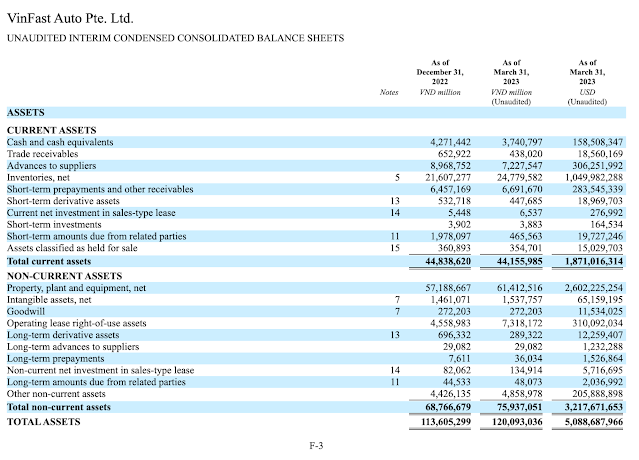Viewport: 639px width, 460px height.
Task: Select the 'UNAUDITED INTERIM CONDENSED CONSOLIDATED BALANCE SHEETS' heading
Action: click(x=176, y=38)
